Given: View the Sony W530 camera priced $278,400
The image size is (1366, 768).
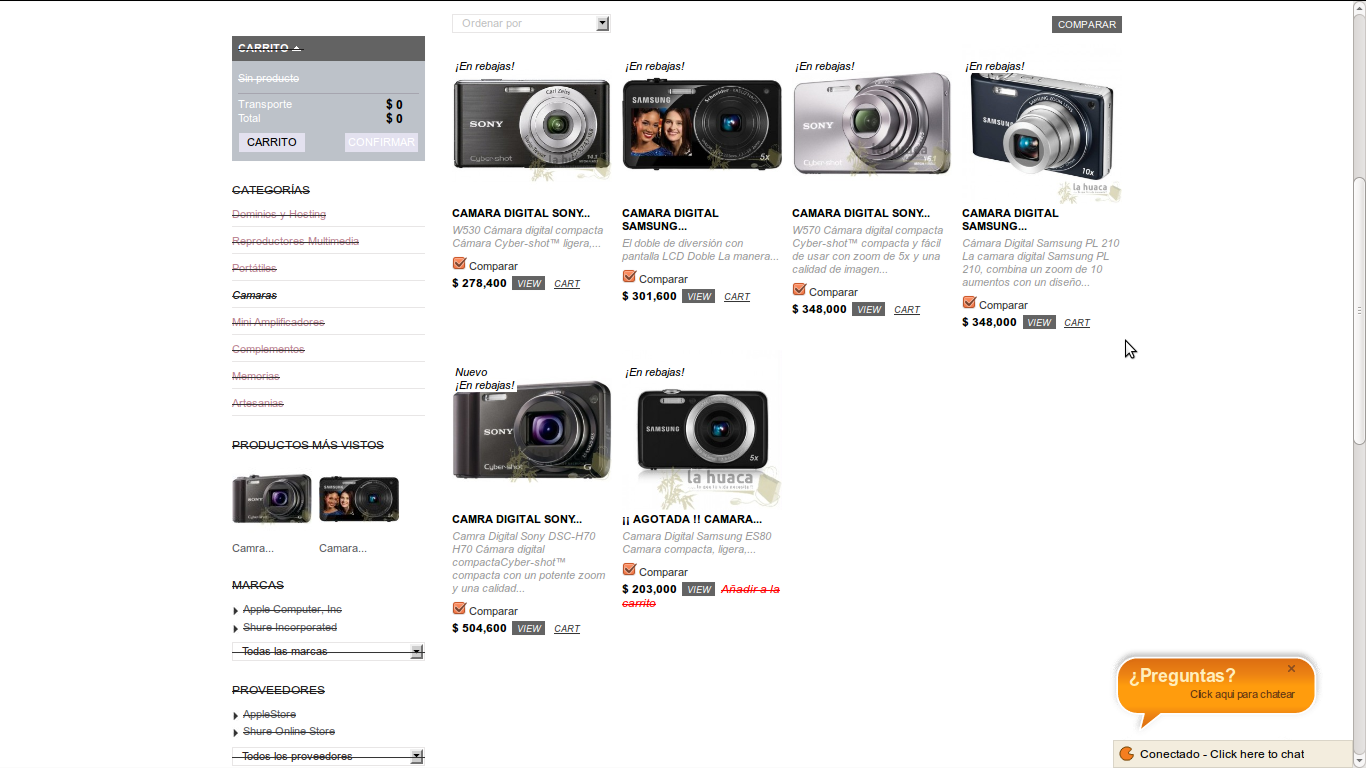Looking at the screenshot, I should coord(528,284).
